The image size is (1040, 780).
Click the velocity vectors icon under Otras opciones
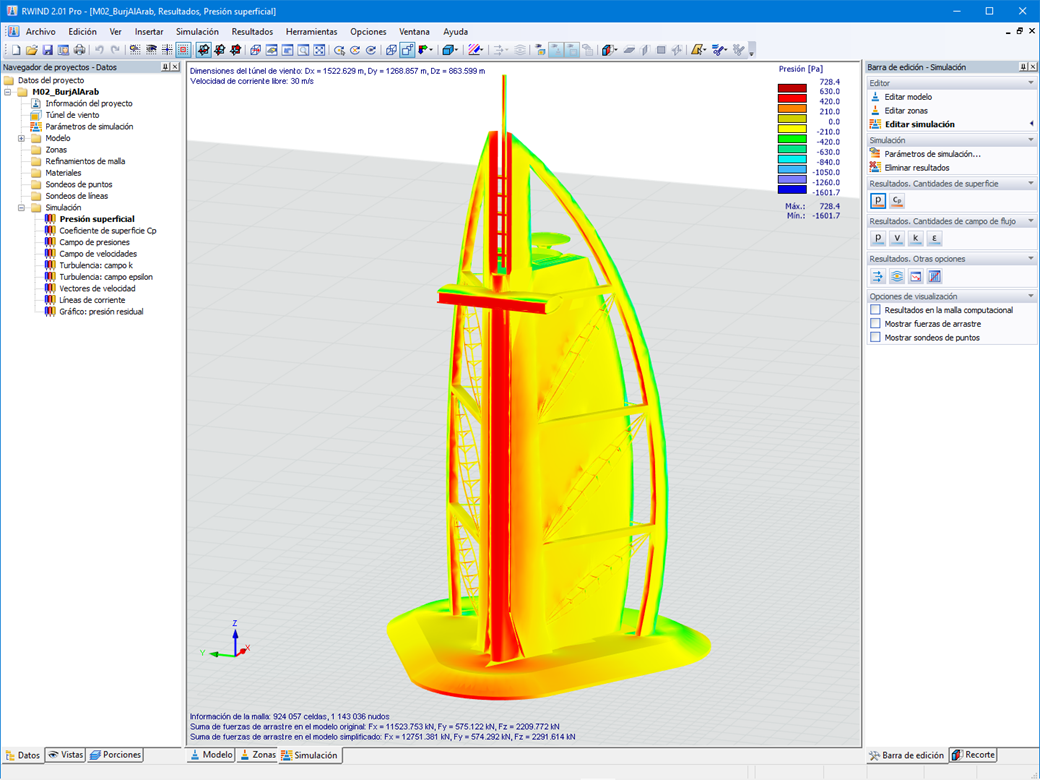tap(878, 276)
